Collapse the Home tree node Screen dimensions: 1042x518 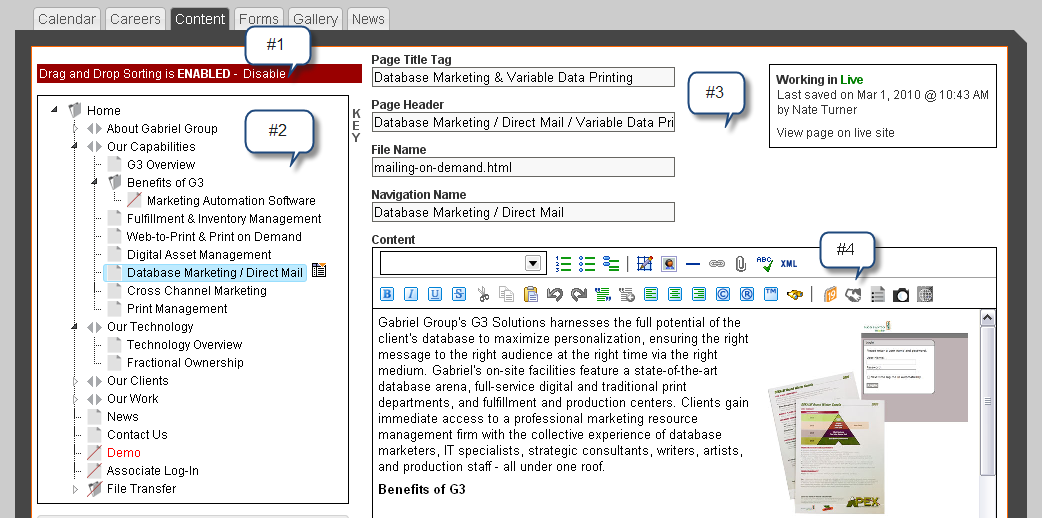coord(54,110)
